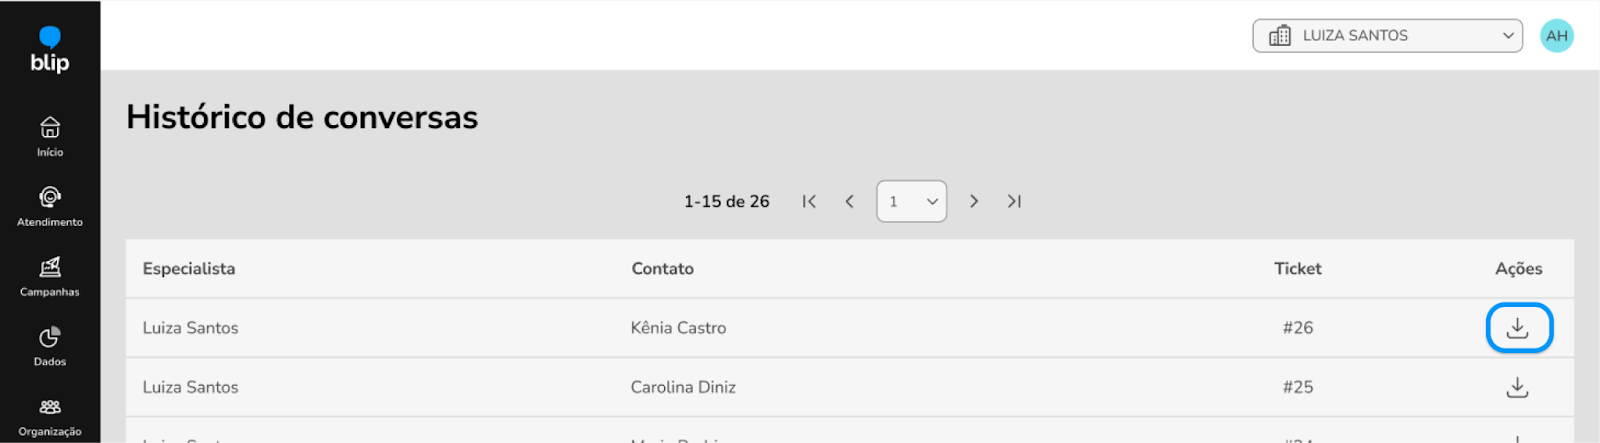This screenshot has width=1600, height=443.
Task: Select the Kênia Castro contact row
Action: point(678,328)
